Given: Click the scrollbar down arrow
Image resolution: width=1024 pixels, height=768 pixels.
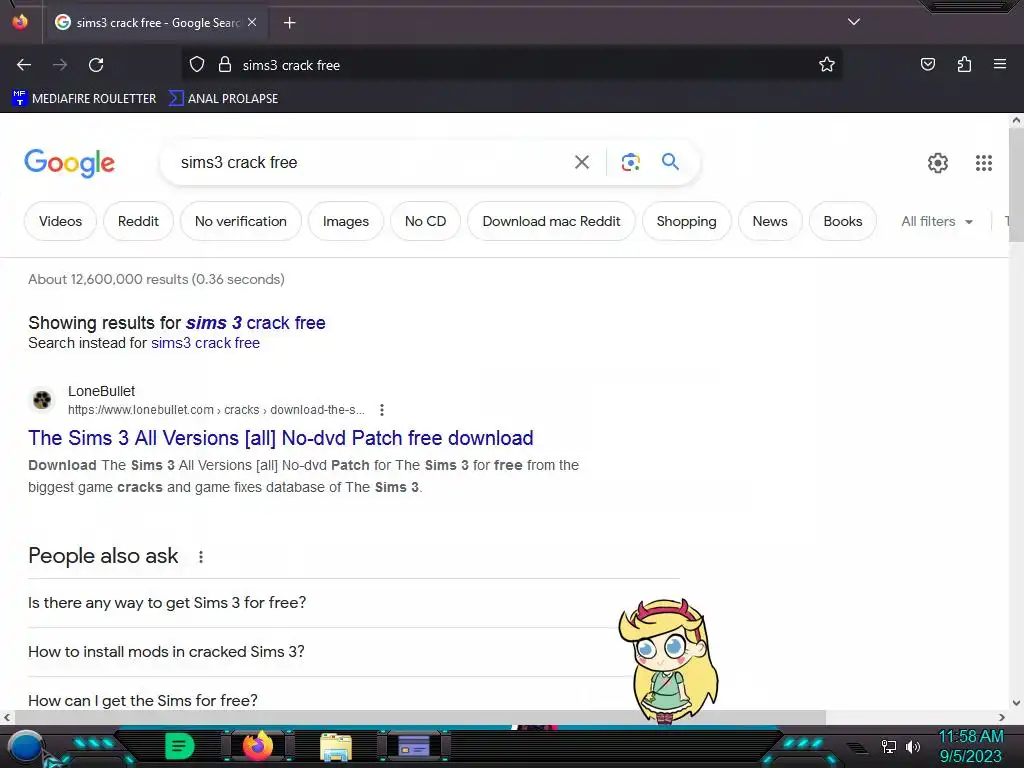Looking at the screenshot, I should (x=1016, y=703).
